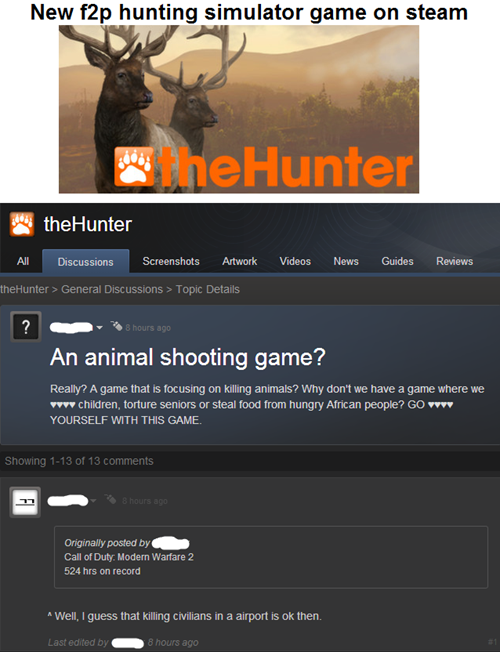Viewport: 500px width, 652px height.
Task: Switch to the Discussions tab
Action: tap(86, 261)
